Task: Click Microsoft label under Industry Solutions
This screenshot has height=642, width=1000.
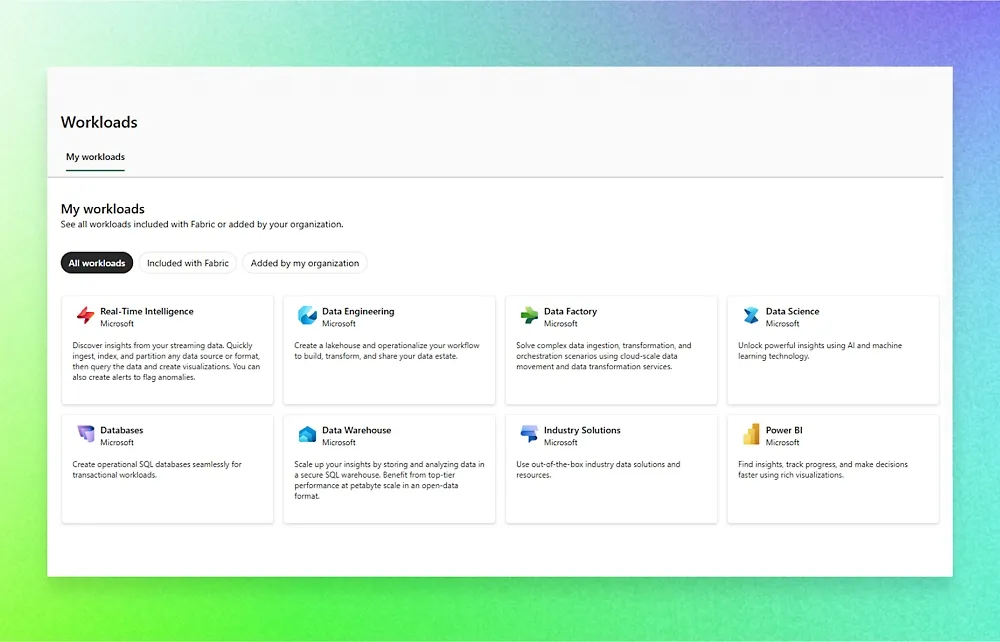Action: (561, 442)
